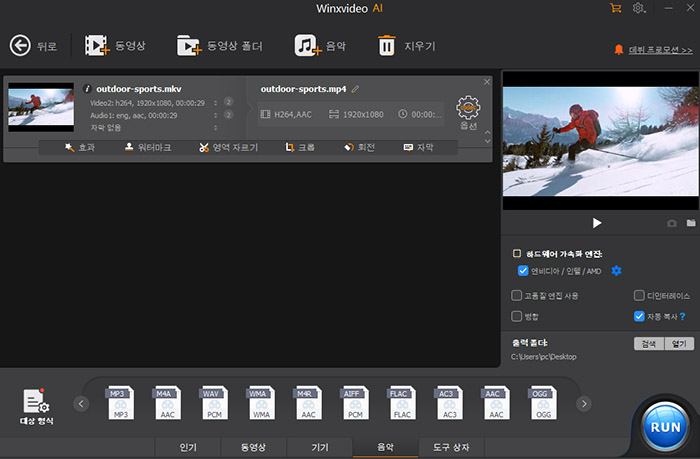
Task: Open settings gear in title bar
Action: coord(638,8)
